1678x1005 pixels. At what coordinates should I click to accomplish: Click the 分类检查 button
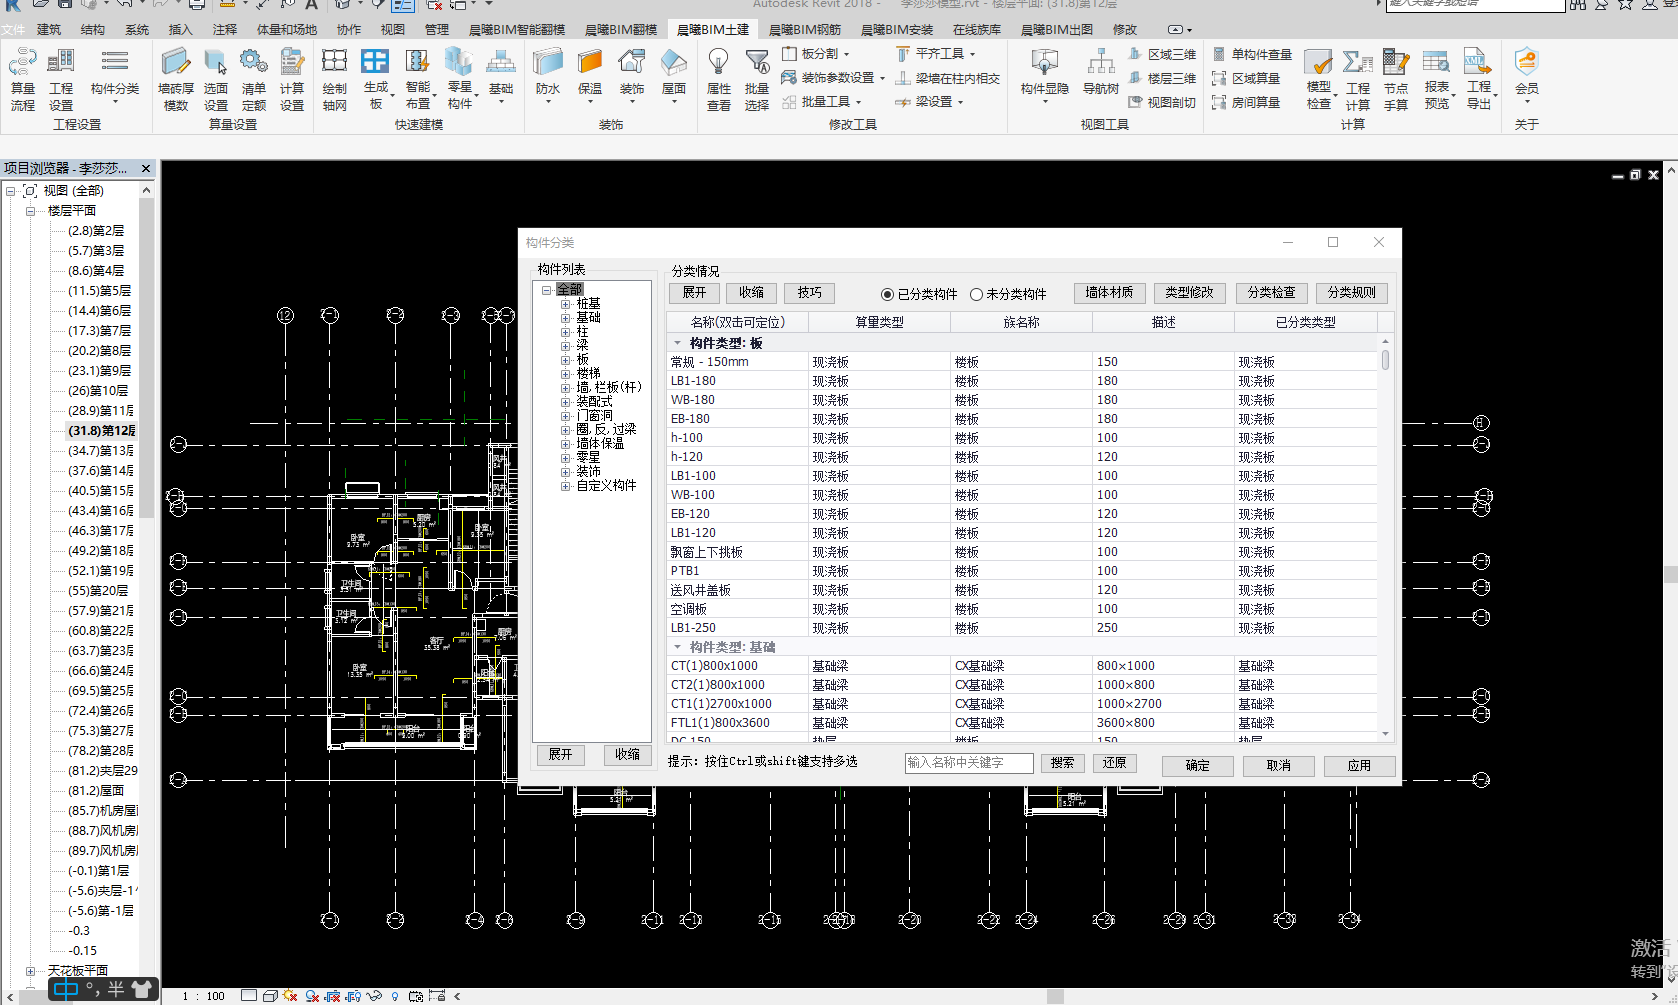point(1271,293)
